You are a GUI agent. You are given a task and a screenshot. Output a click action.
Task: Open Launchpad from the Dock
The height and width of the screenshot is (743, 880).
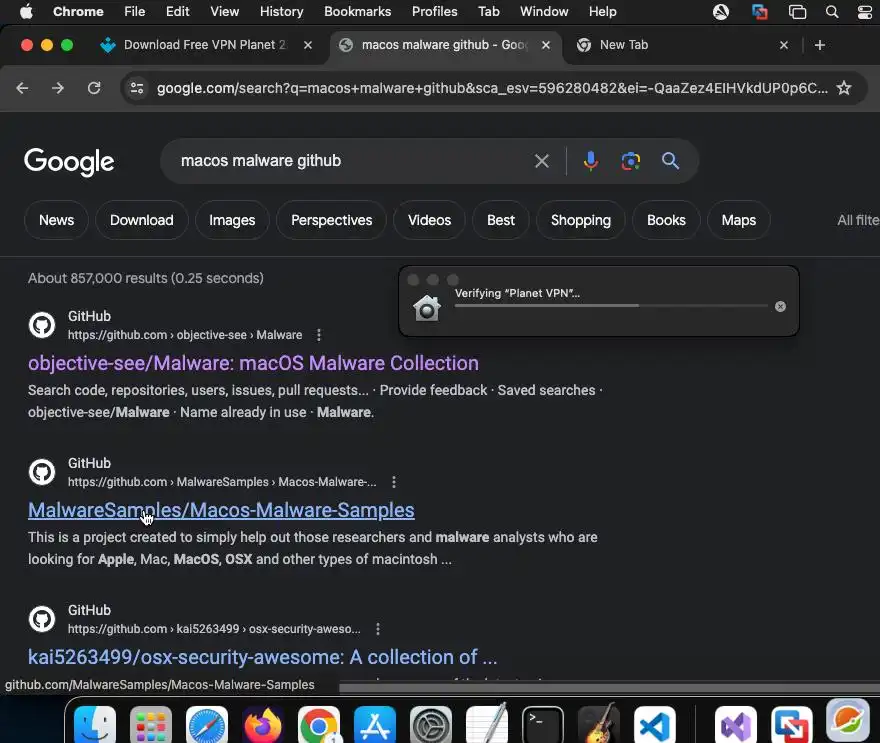(x=151, y=724)
